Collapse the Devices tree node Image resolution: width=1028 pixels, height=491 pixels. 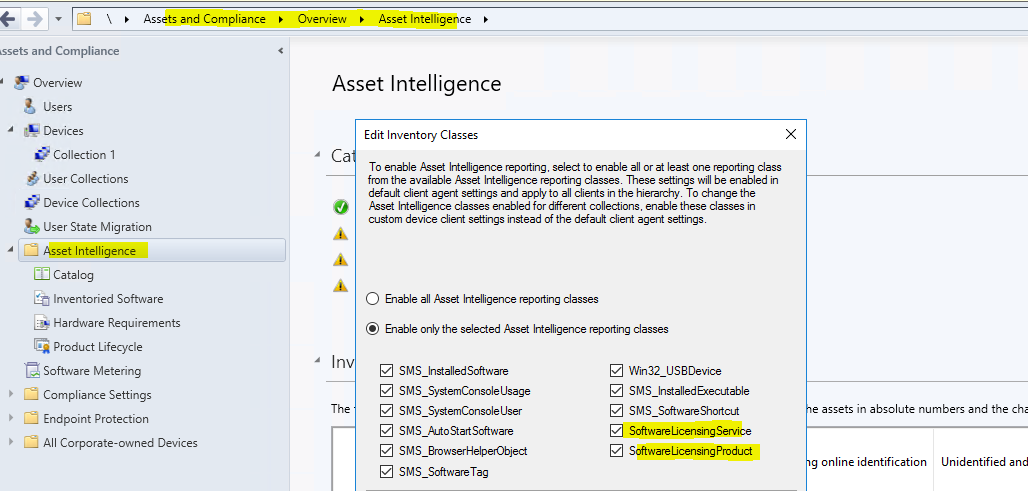coord(11,130)
